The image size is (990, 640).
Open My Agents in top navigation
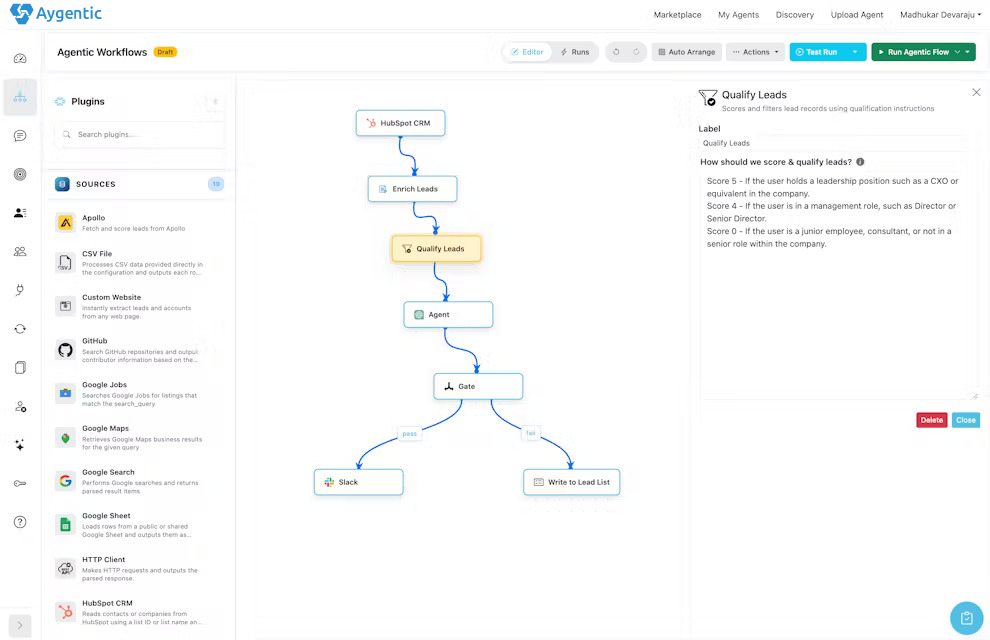click(738, 15)
